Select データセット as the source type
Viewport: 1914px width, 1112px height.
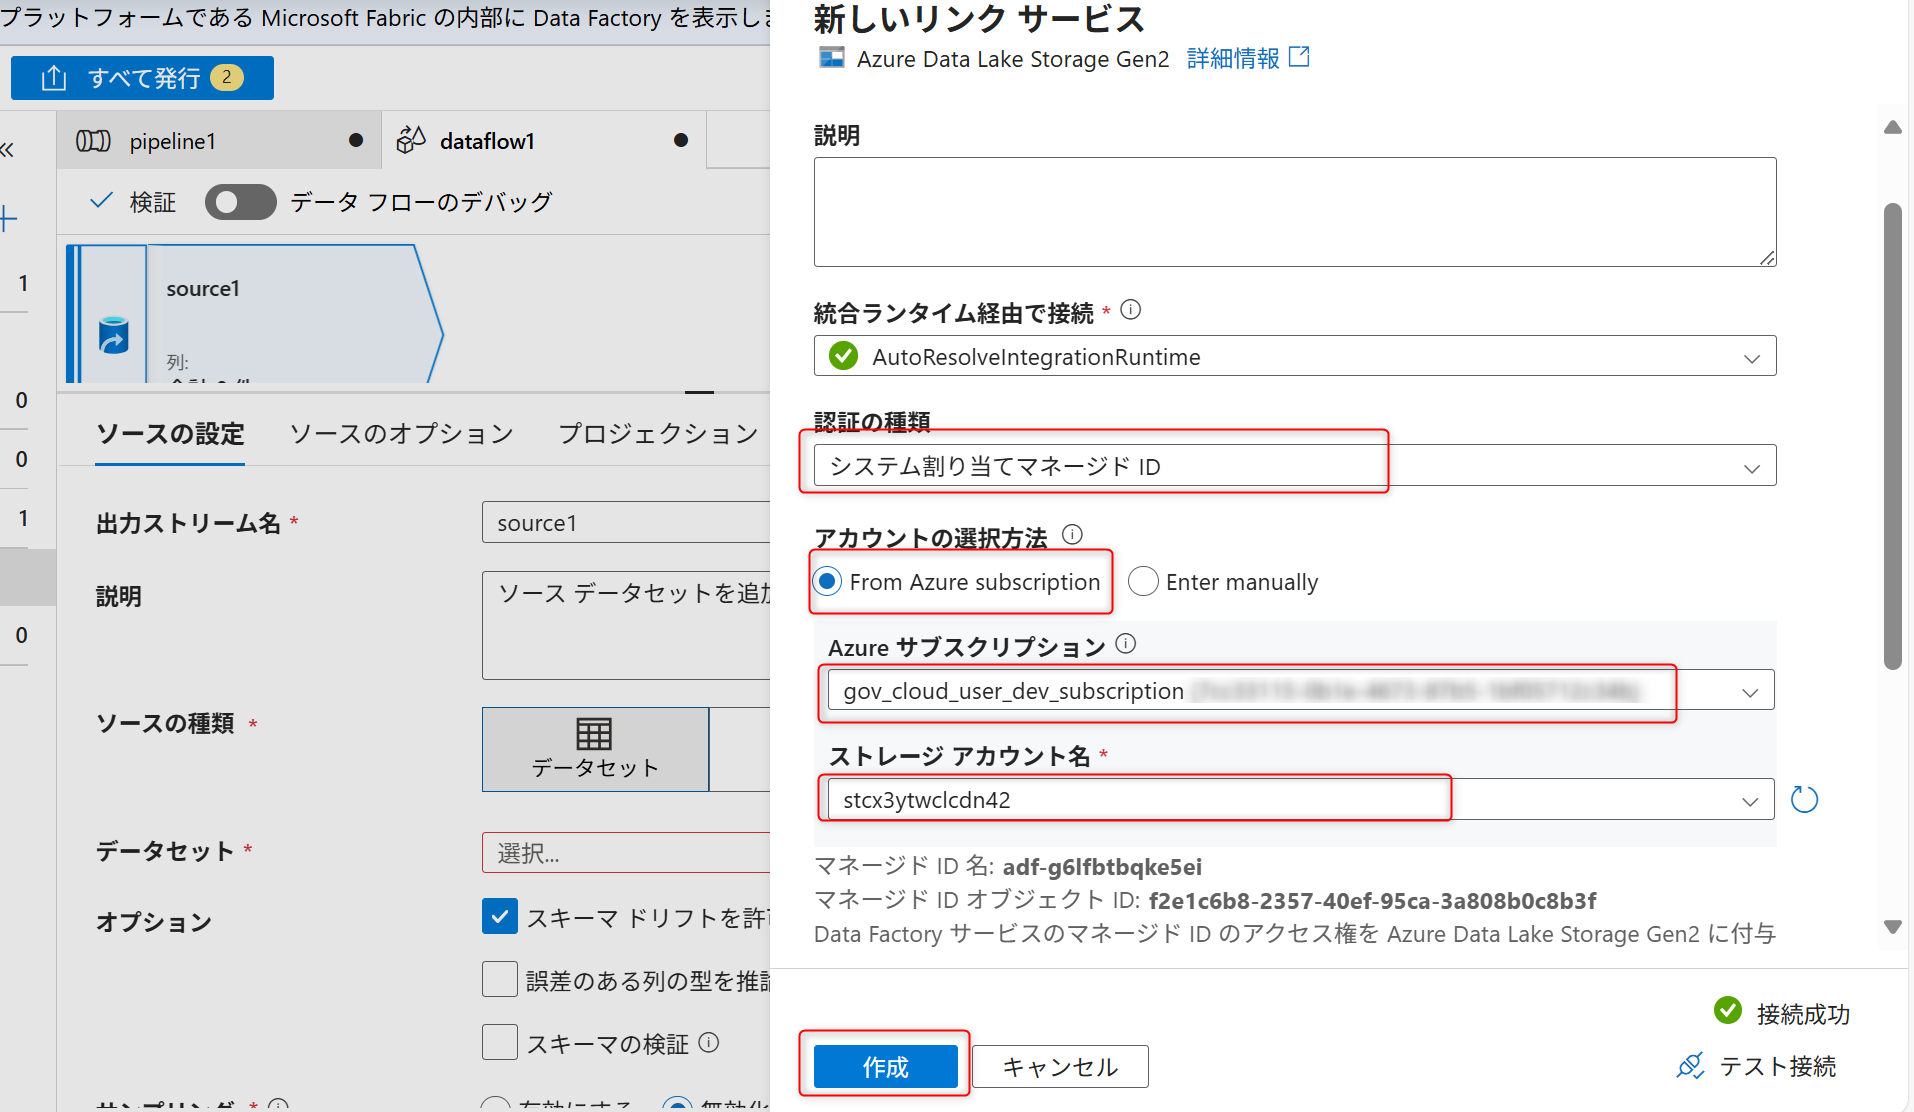pos(594,750)
